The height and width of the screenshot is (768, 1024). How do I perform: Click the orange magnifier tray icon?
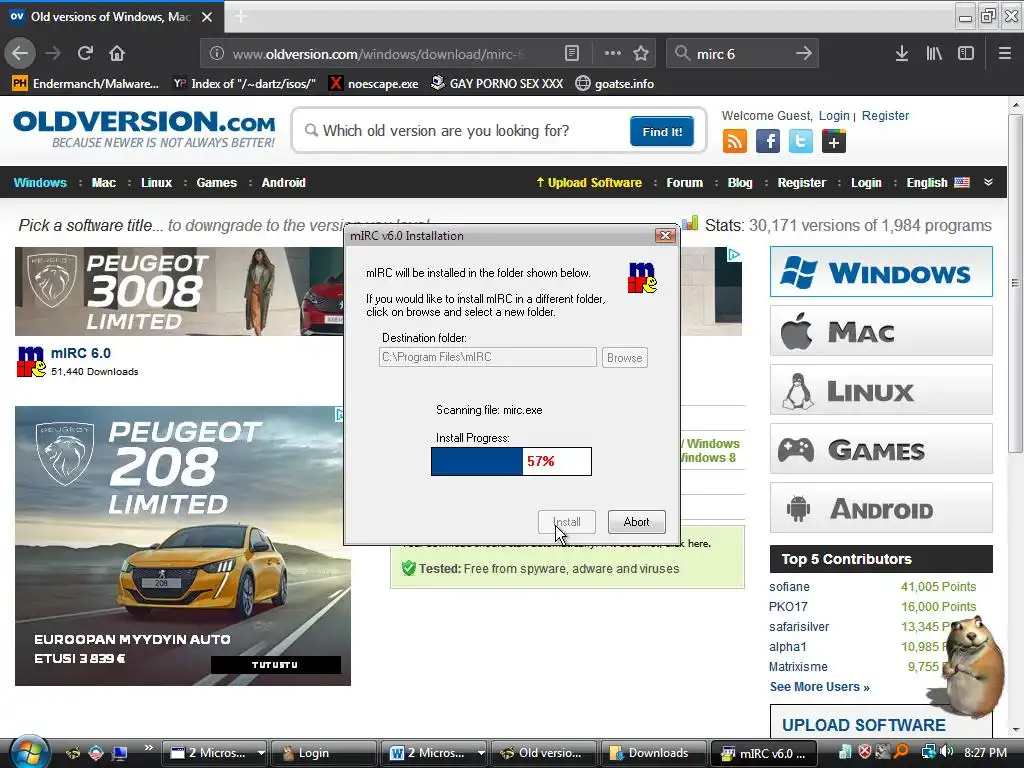pyautogui.click(x=901, y=752)
